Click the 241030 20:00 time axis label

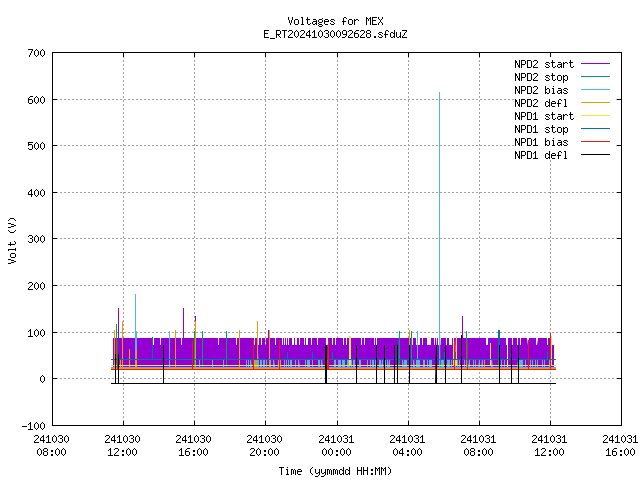point(264,446)
